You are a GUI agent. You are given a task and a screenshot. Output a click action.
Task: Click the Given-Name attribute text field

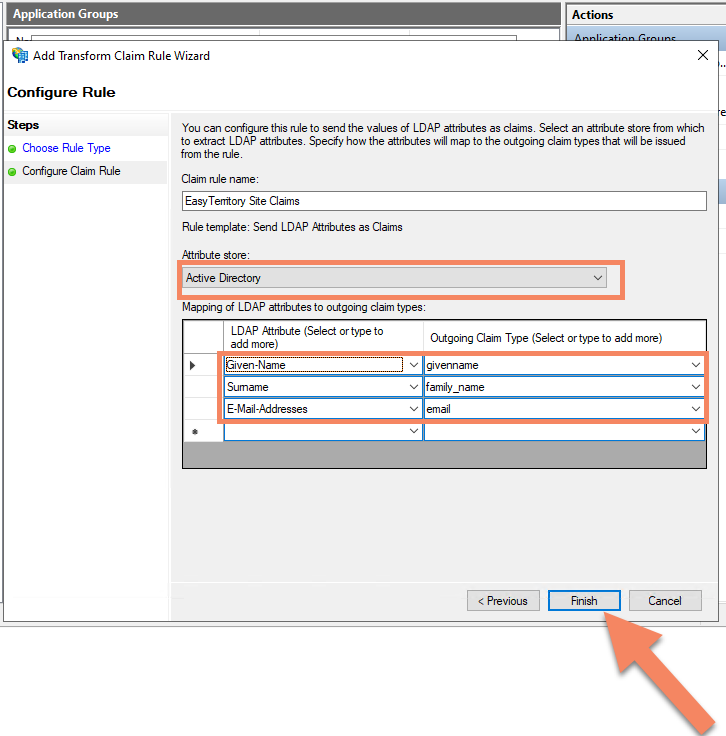coord(313,365)
